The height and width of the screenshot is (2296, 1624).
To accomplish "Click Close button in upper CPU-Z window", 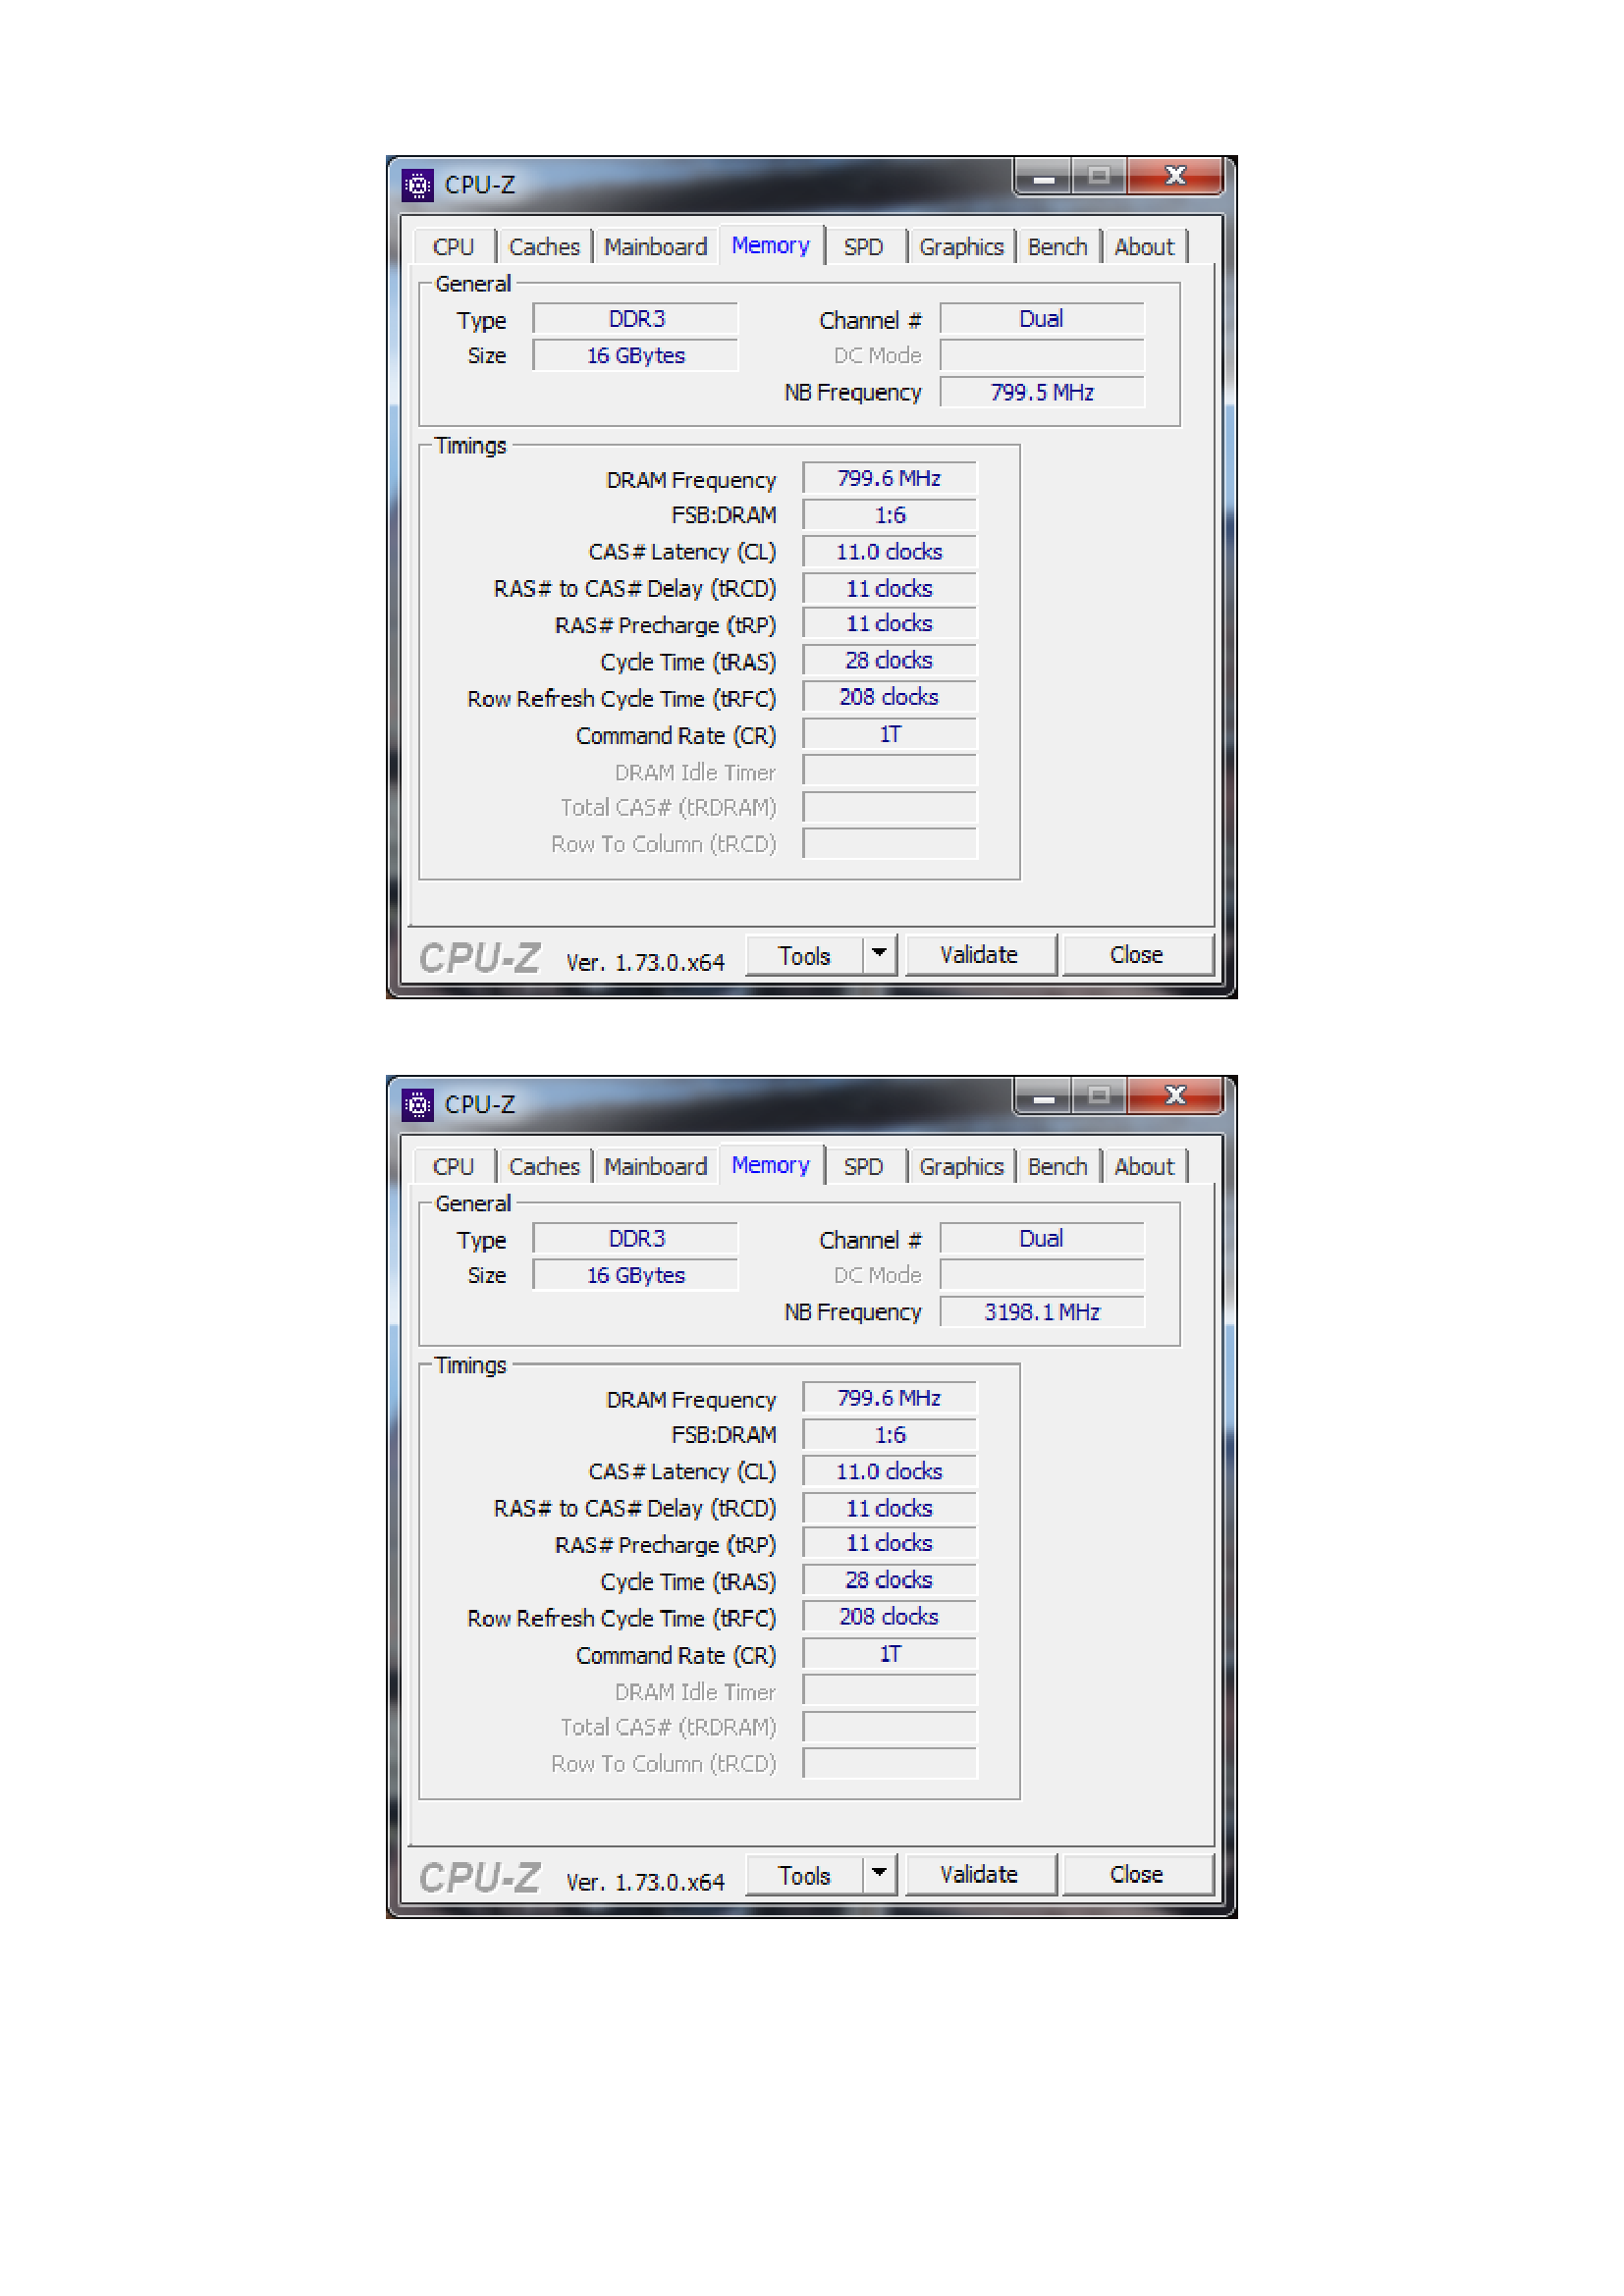I will coord(1137,956).
